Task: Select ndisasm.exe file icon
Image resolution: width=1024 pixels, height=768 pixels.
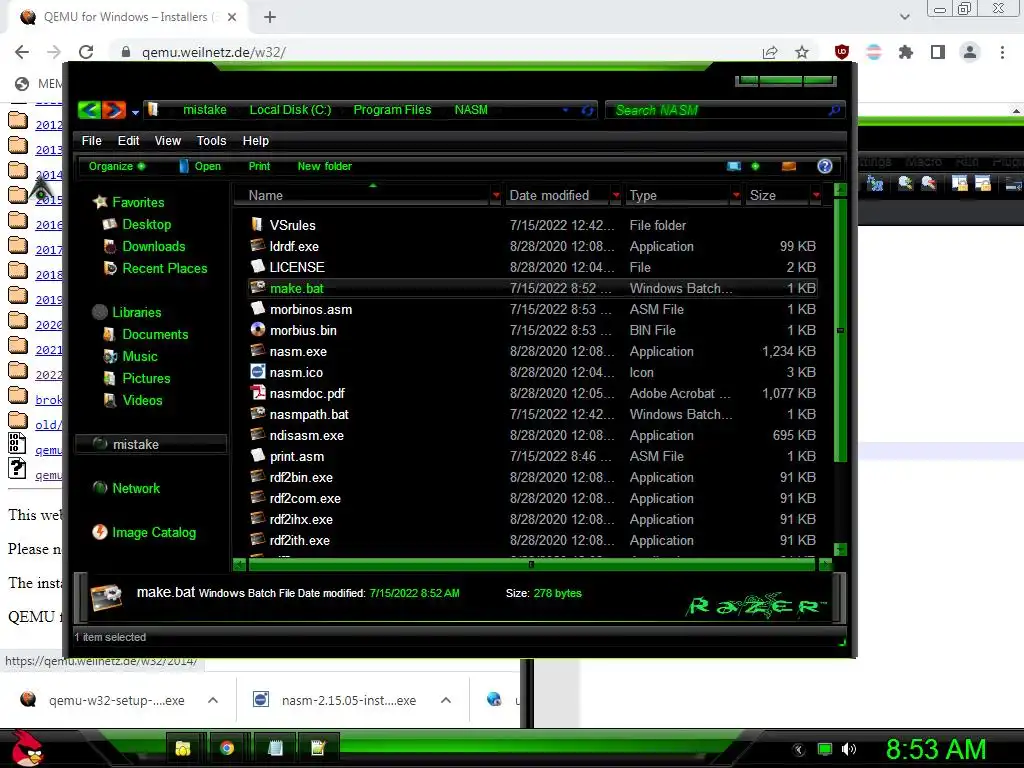Action: point(257,435)
